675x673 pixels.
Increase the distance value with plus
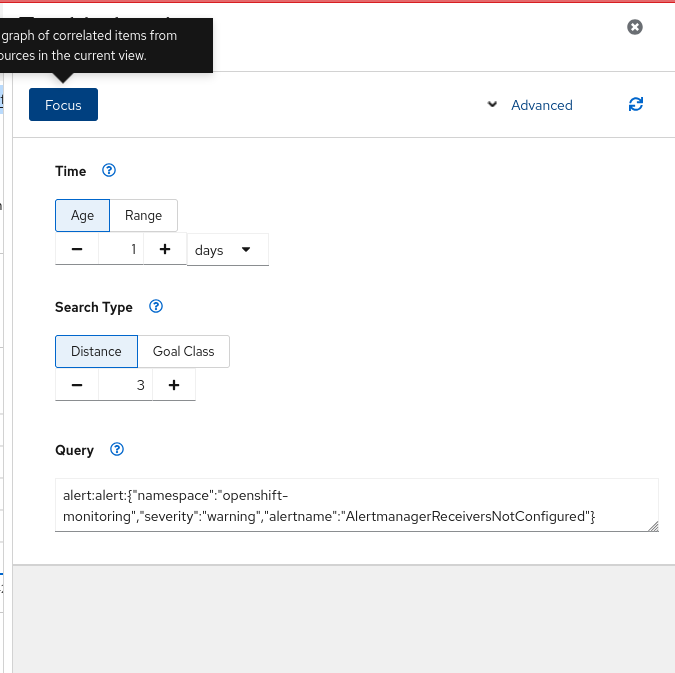pos(174,385)
